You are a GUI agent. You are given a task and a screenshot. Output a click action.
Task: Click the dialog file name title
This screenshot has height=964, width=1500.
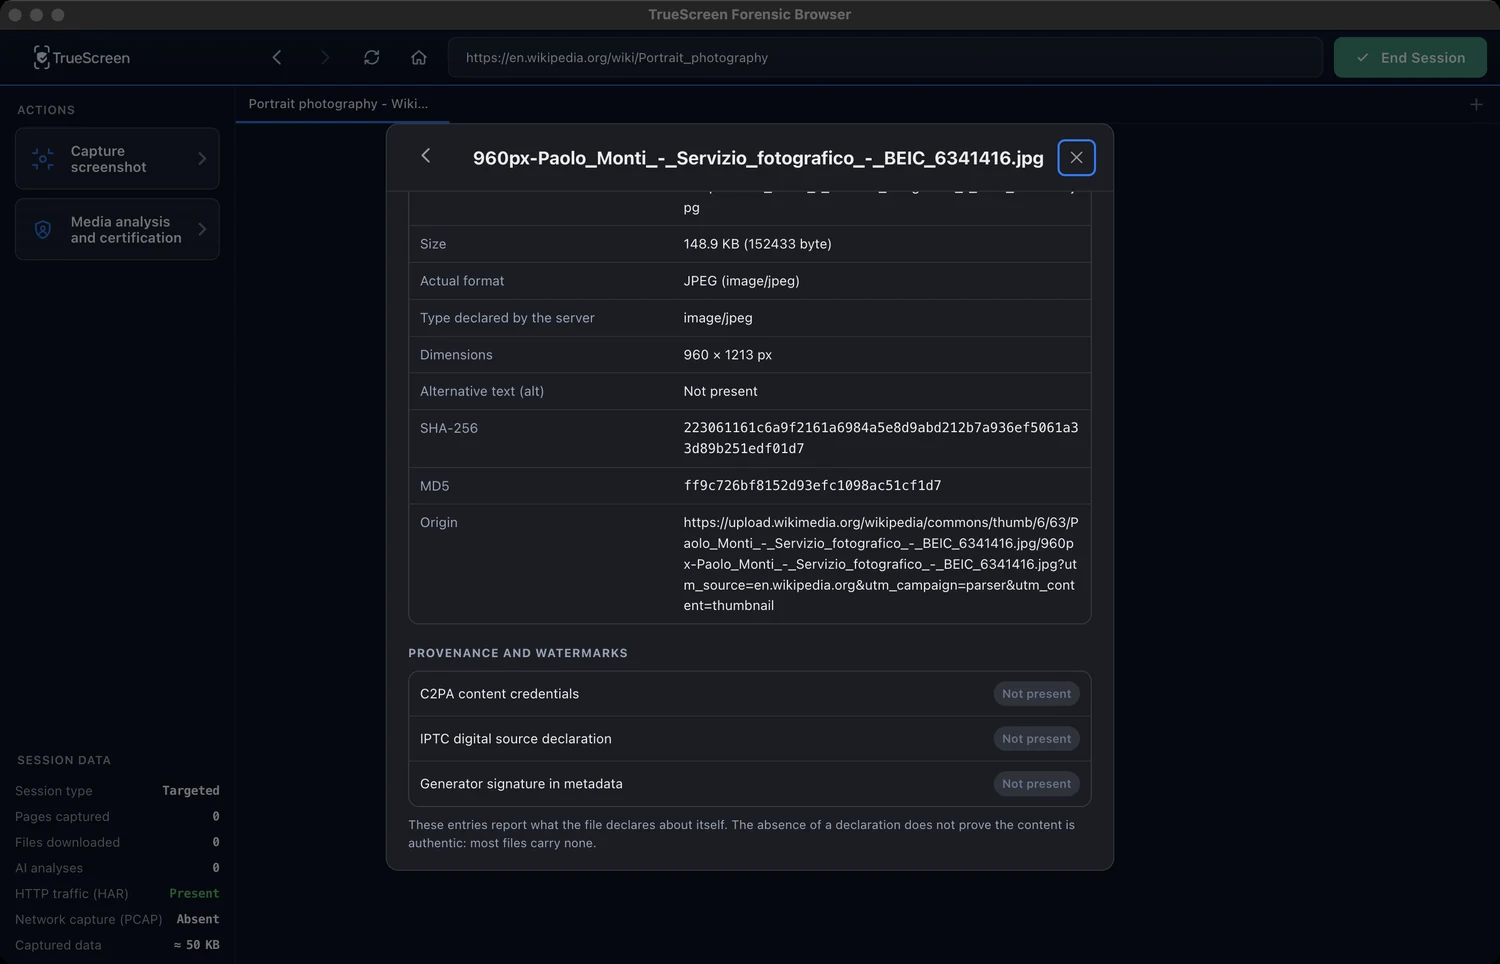758,158
